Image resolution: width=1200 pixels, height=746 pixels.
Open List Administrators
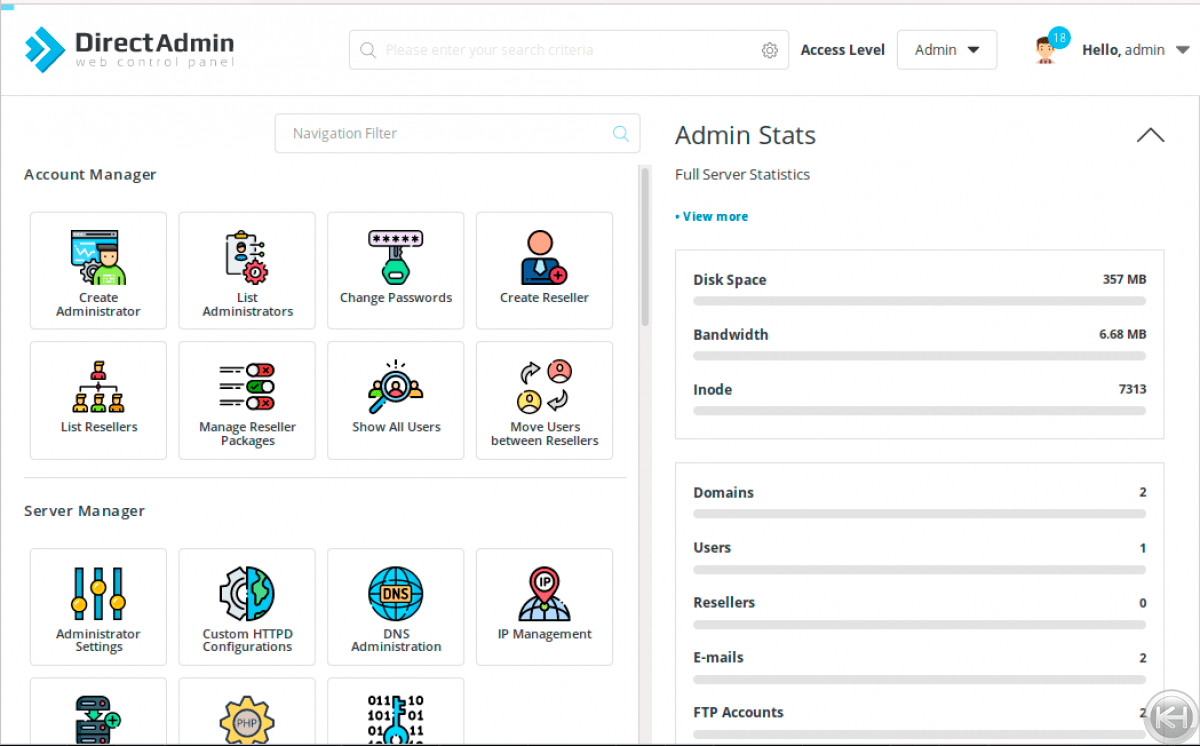247,270
